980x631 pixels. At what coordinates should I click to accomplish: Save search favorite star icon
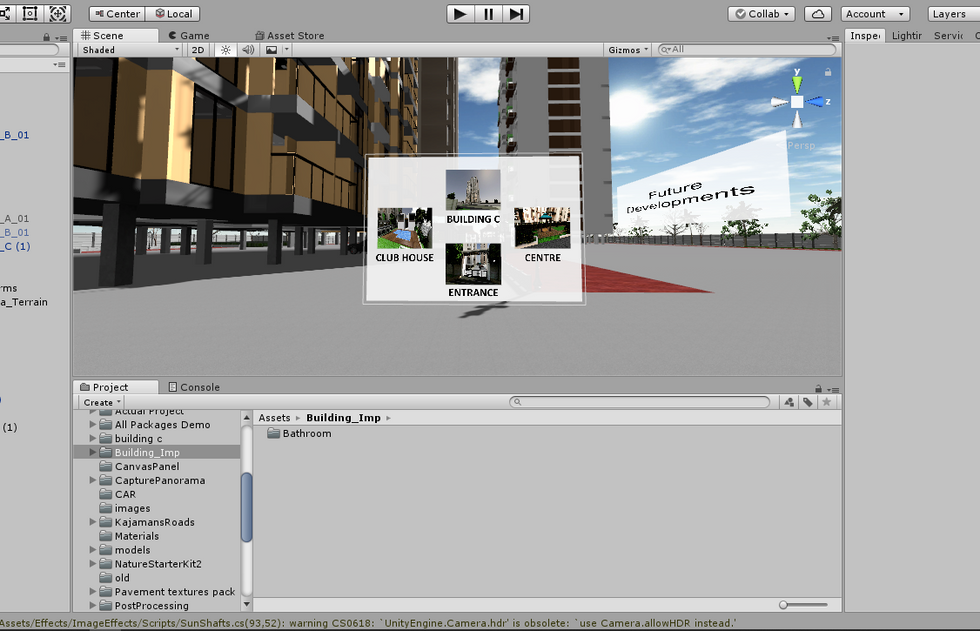826,402
